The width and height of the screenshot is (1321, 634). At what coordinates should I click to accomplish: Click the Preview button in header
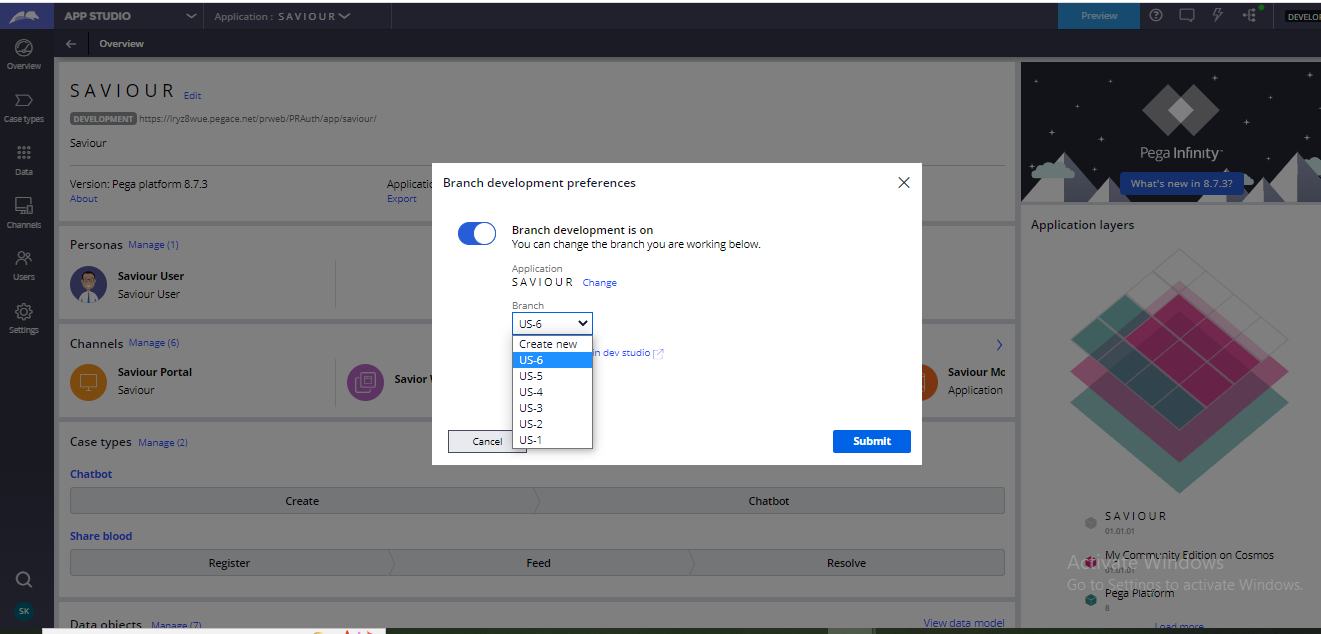pos(1099,16)
